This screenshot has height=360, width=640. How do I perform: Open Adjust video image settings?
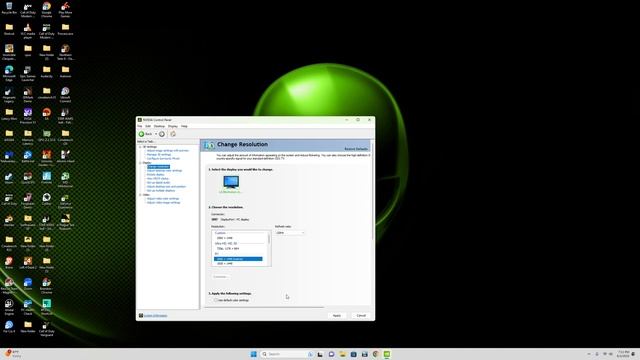[x=163, y=202]
